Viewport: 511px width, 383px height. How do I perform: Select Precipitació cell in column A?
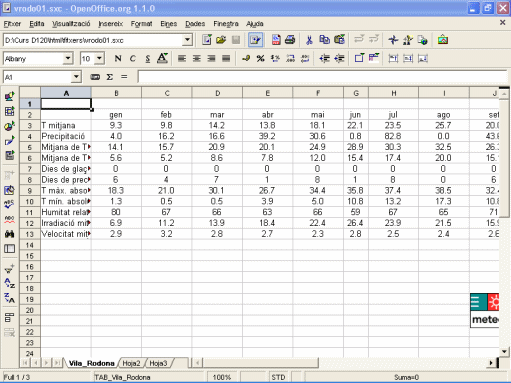[x=66, y=136]
